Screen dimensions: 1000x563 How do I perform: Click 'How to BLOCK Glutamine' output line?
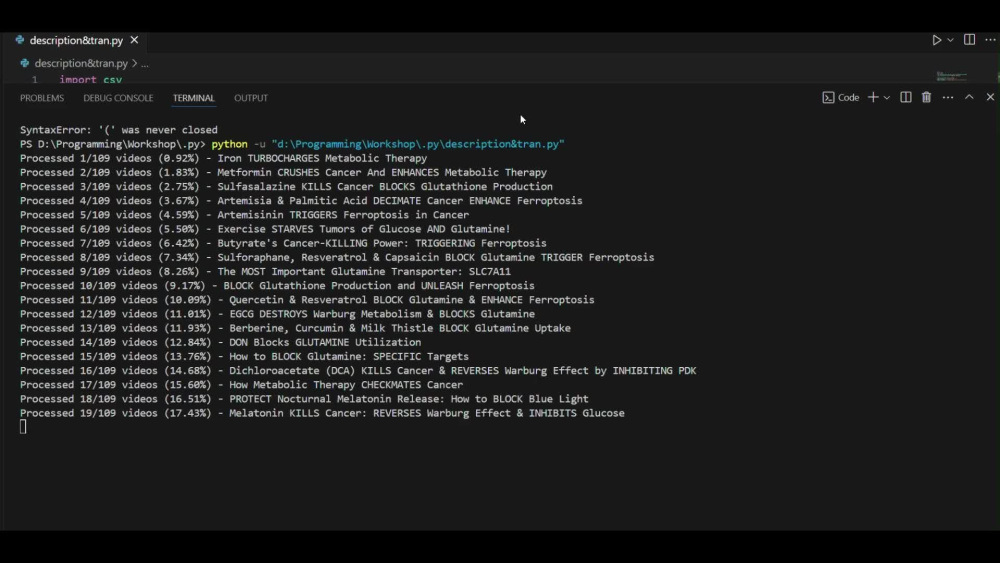244,356
